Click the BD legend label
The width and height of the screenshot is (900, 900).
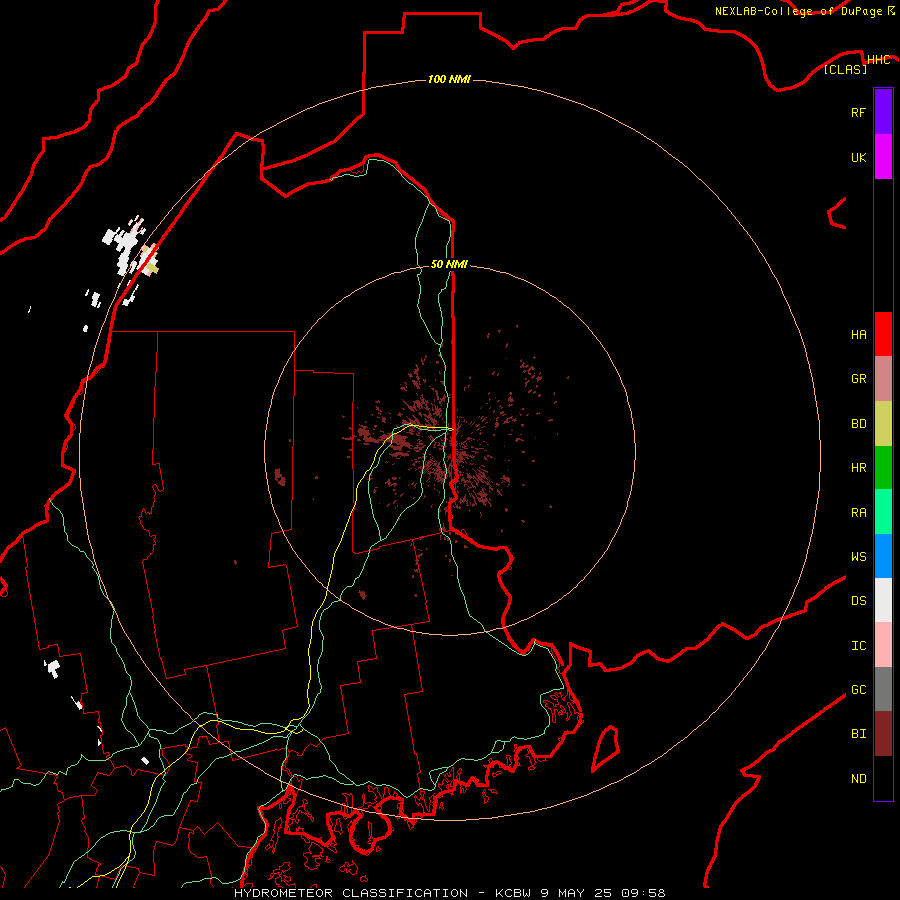point(858,424)
